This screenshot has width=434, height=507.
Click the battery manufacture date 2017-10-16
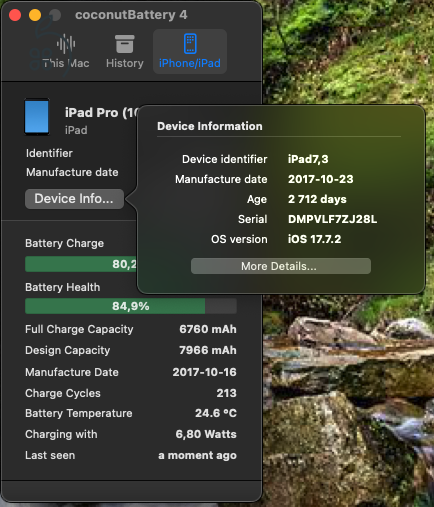(204, 372)
